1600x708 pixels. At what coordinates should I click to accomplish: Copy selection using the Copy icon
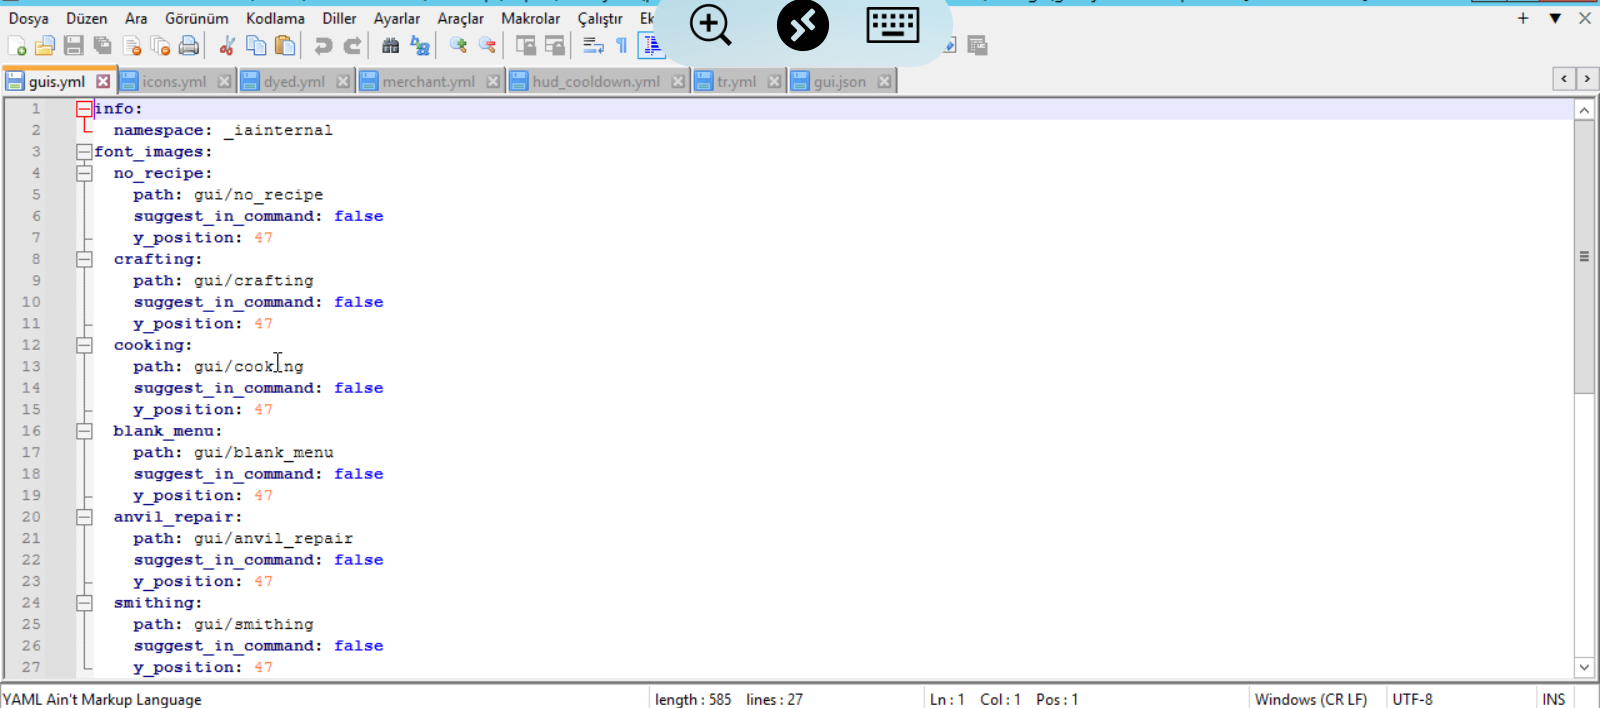[x=256, y=45]
